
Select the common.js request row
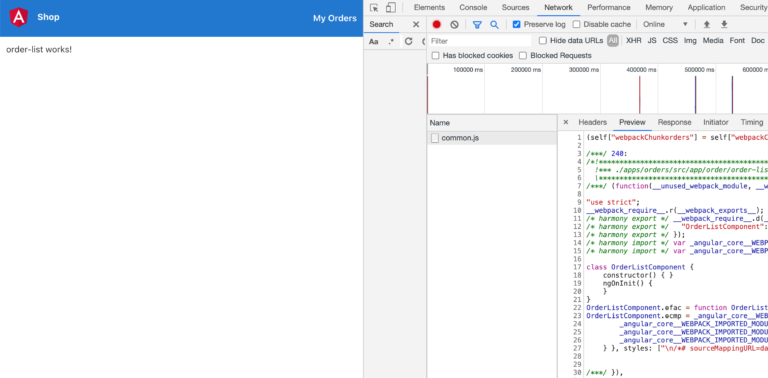pyautogui.click(x=492, y=138)
